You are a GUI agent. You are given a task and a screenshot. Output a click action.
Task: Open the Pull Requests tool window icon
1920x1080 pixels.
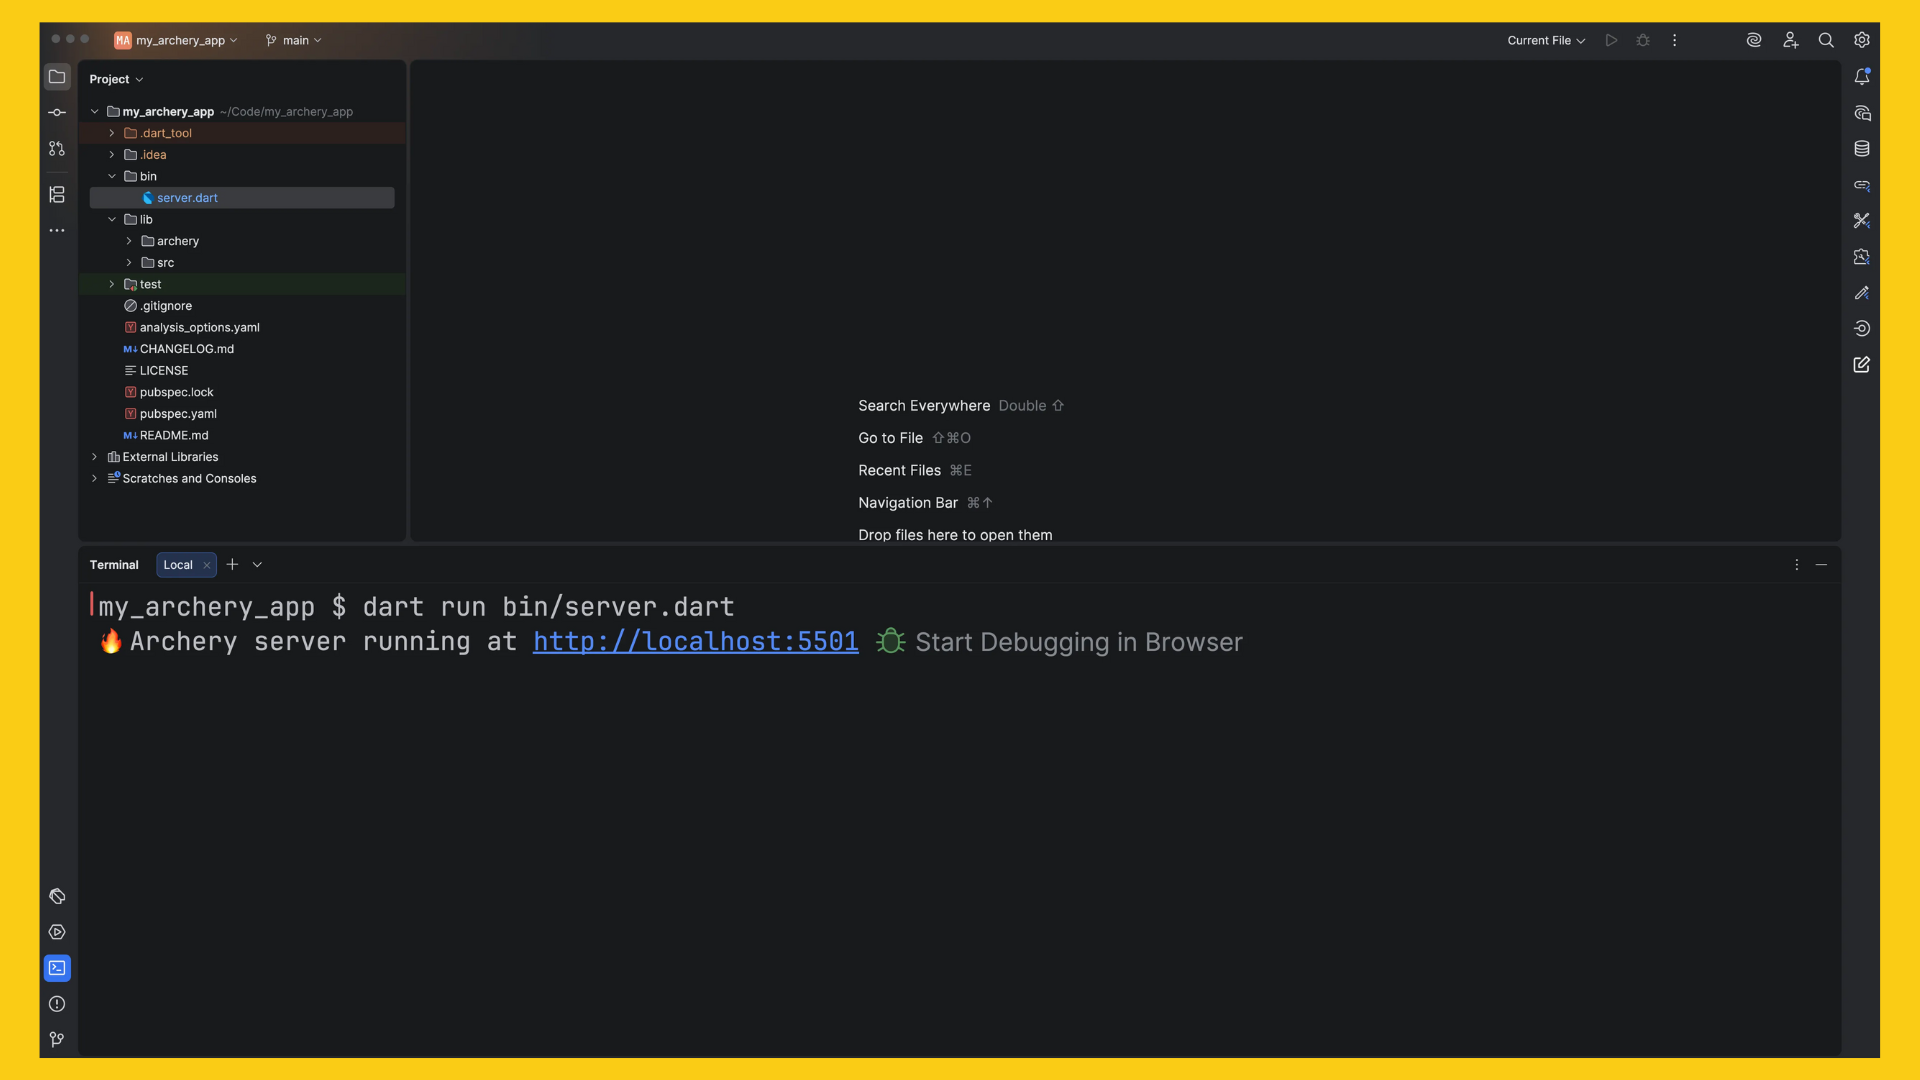[57, 148]
